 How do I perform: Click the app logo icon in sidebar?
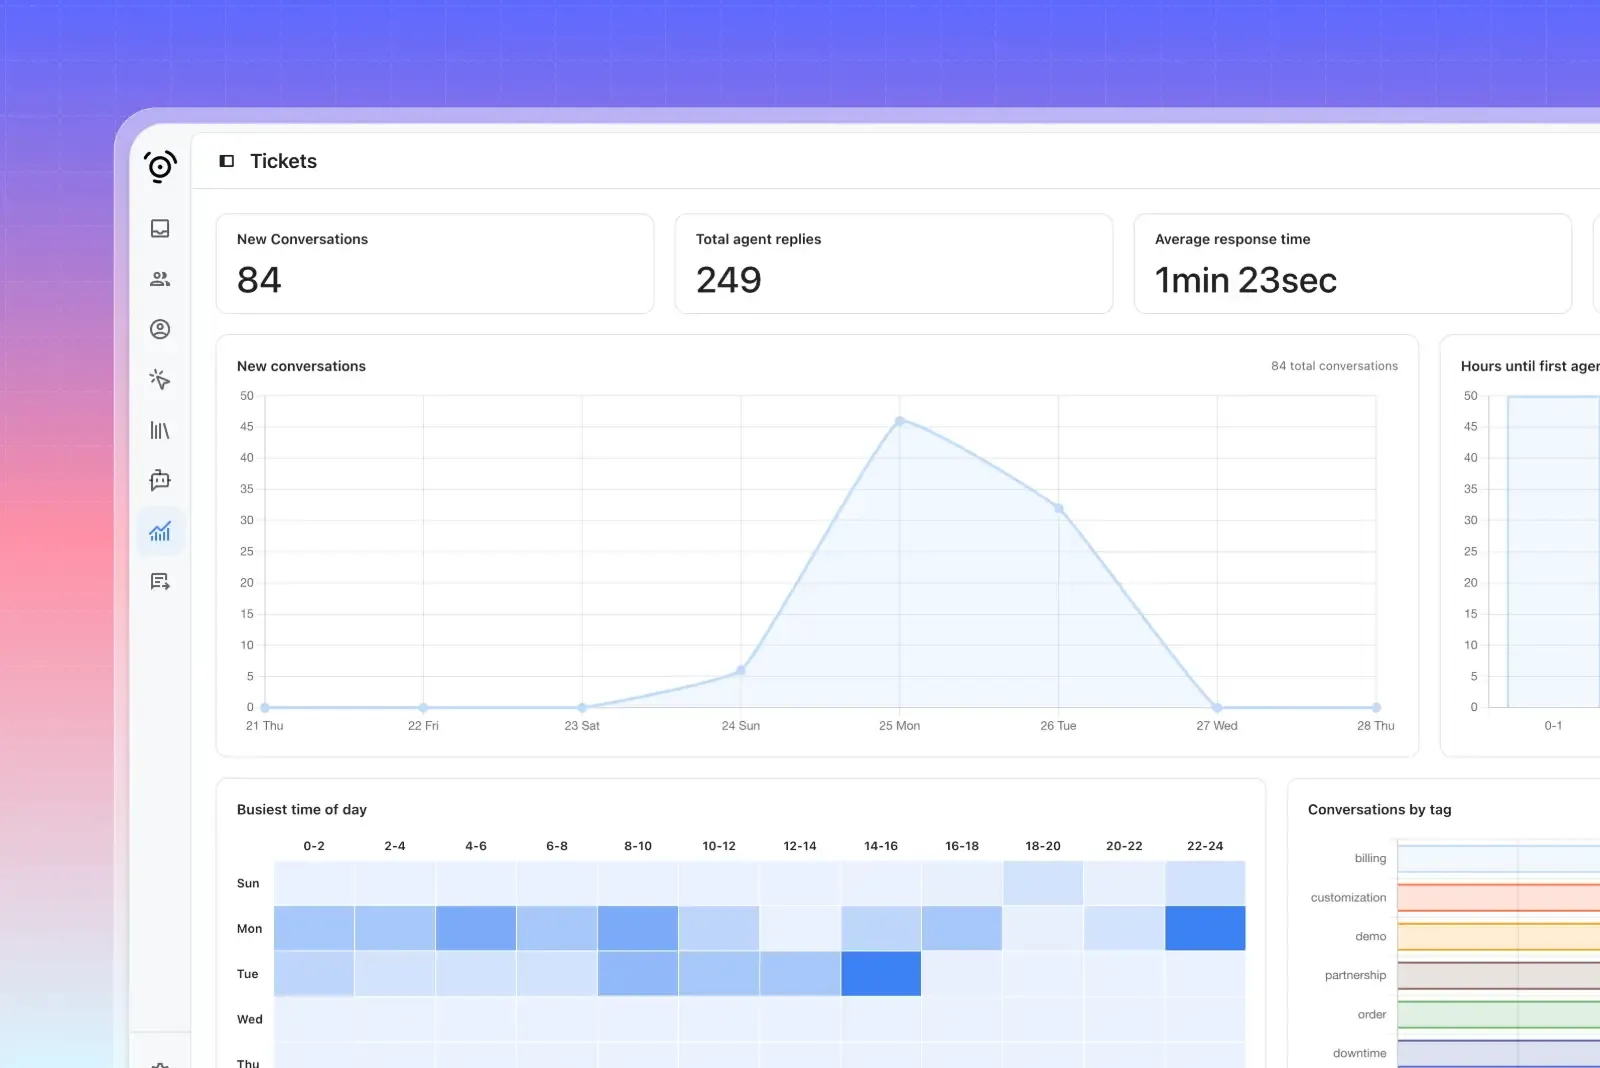[160, 166]
